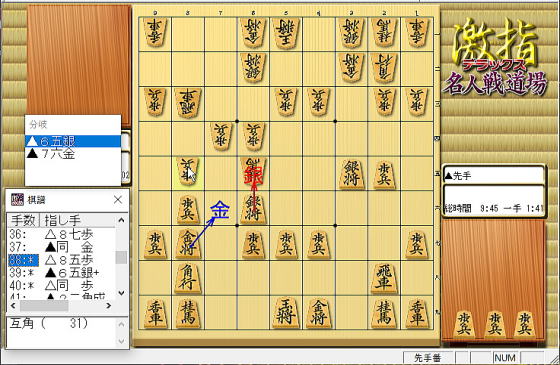Select the 飛車 rook piece on board
Screen dimensions: 560x365
pyautogui.click(x=383, y=278)
